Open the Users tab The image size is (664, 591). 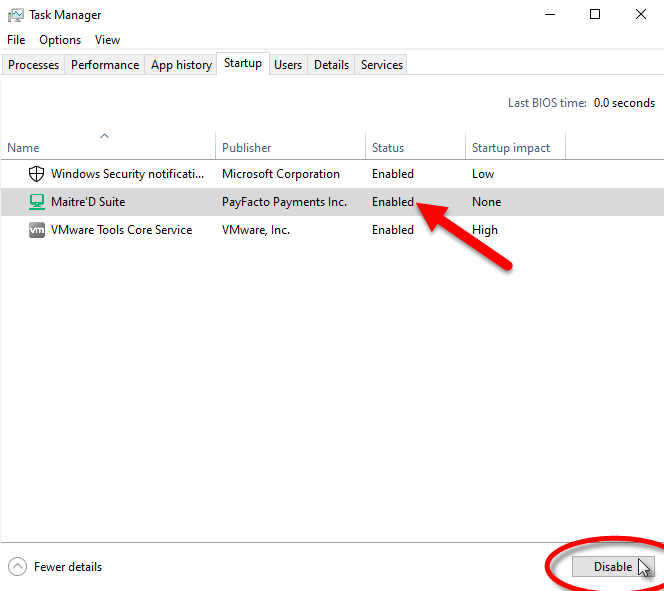click(x=288, y=65)
